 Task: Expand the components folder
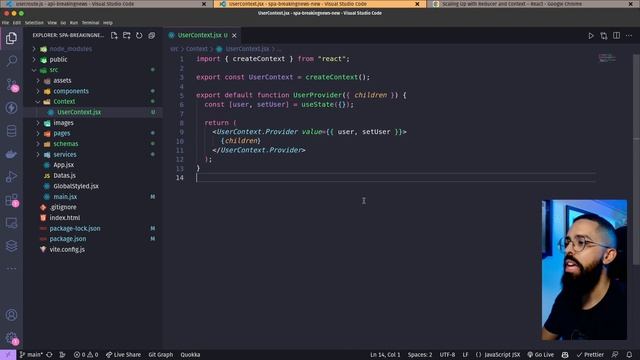[x=38, y=91]
